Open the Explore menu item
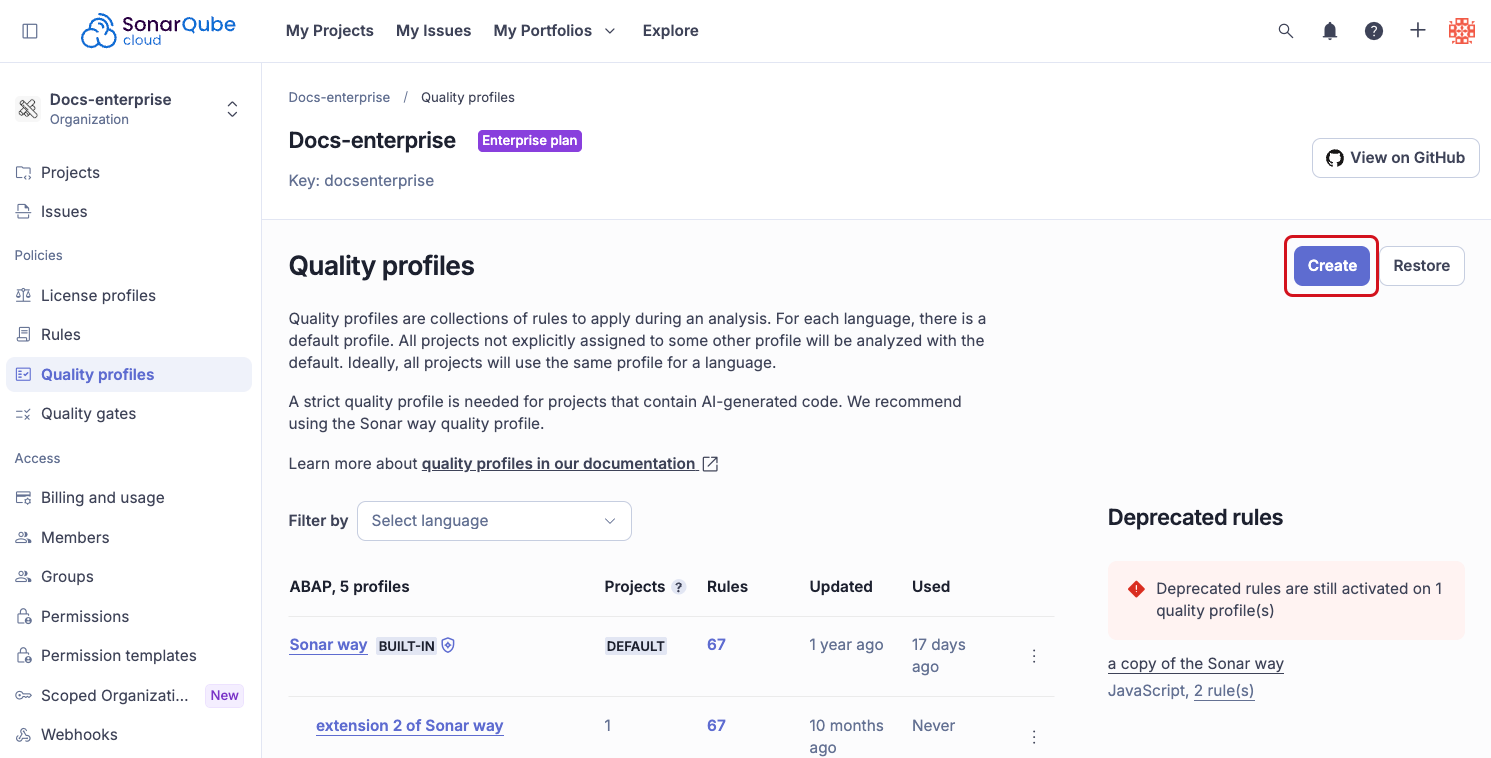The height and width of the screenshot is (758, 1491). [x=670, y=31]
